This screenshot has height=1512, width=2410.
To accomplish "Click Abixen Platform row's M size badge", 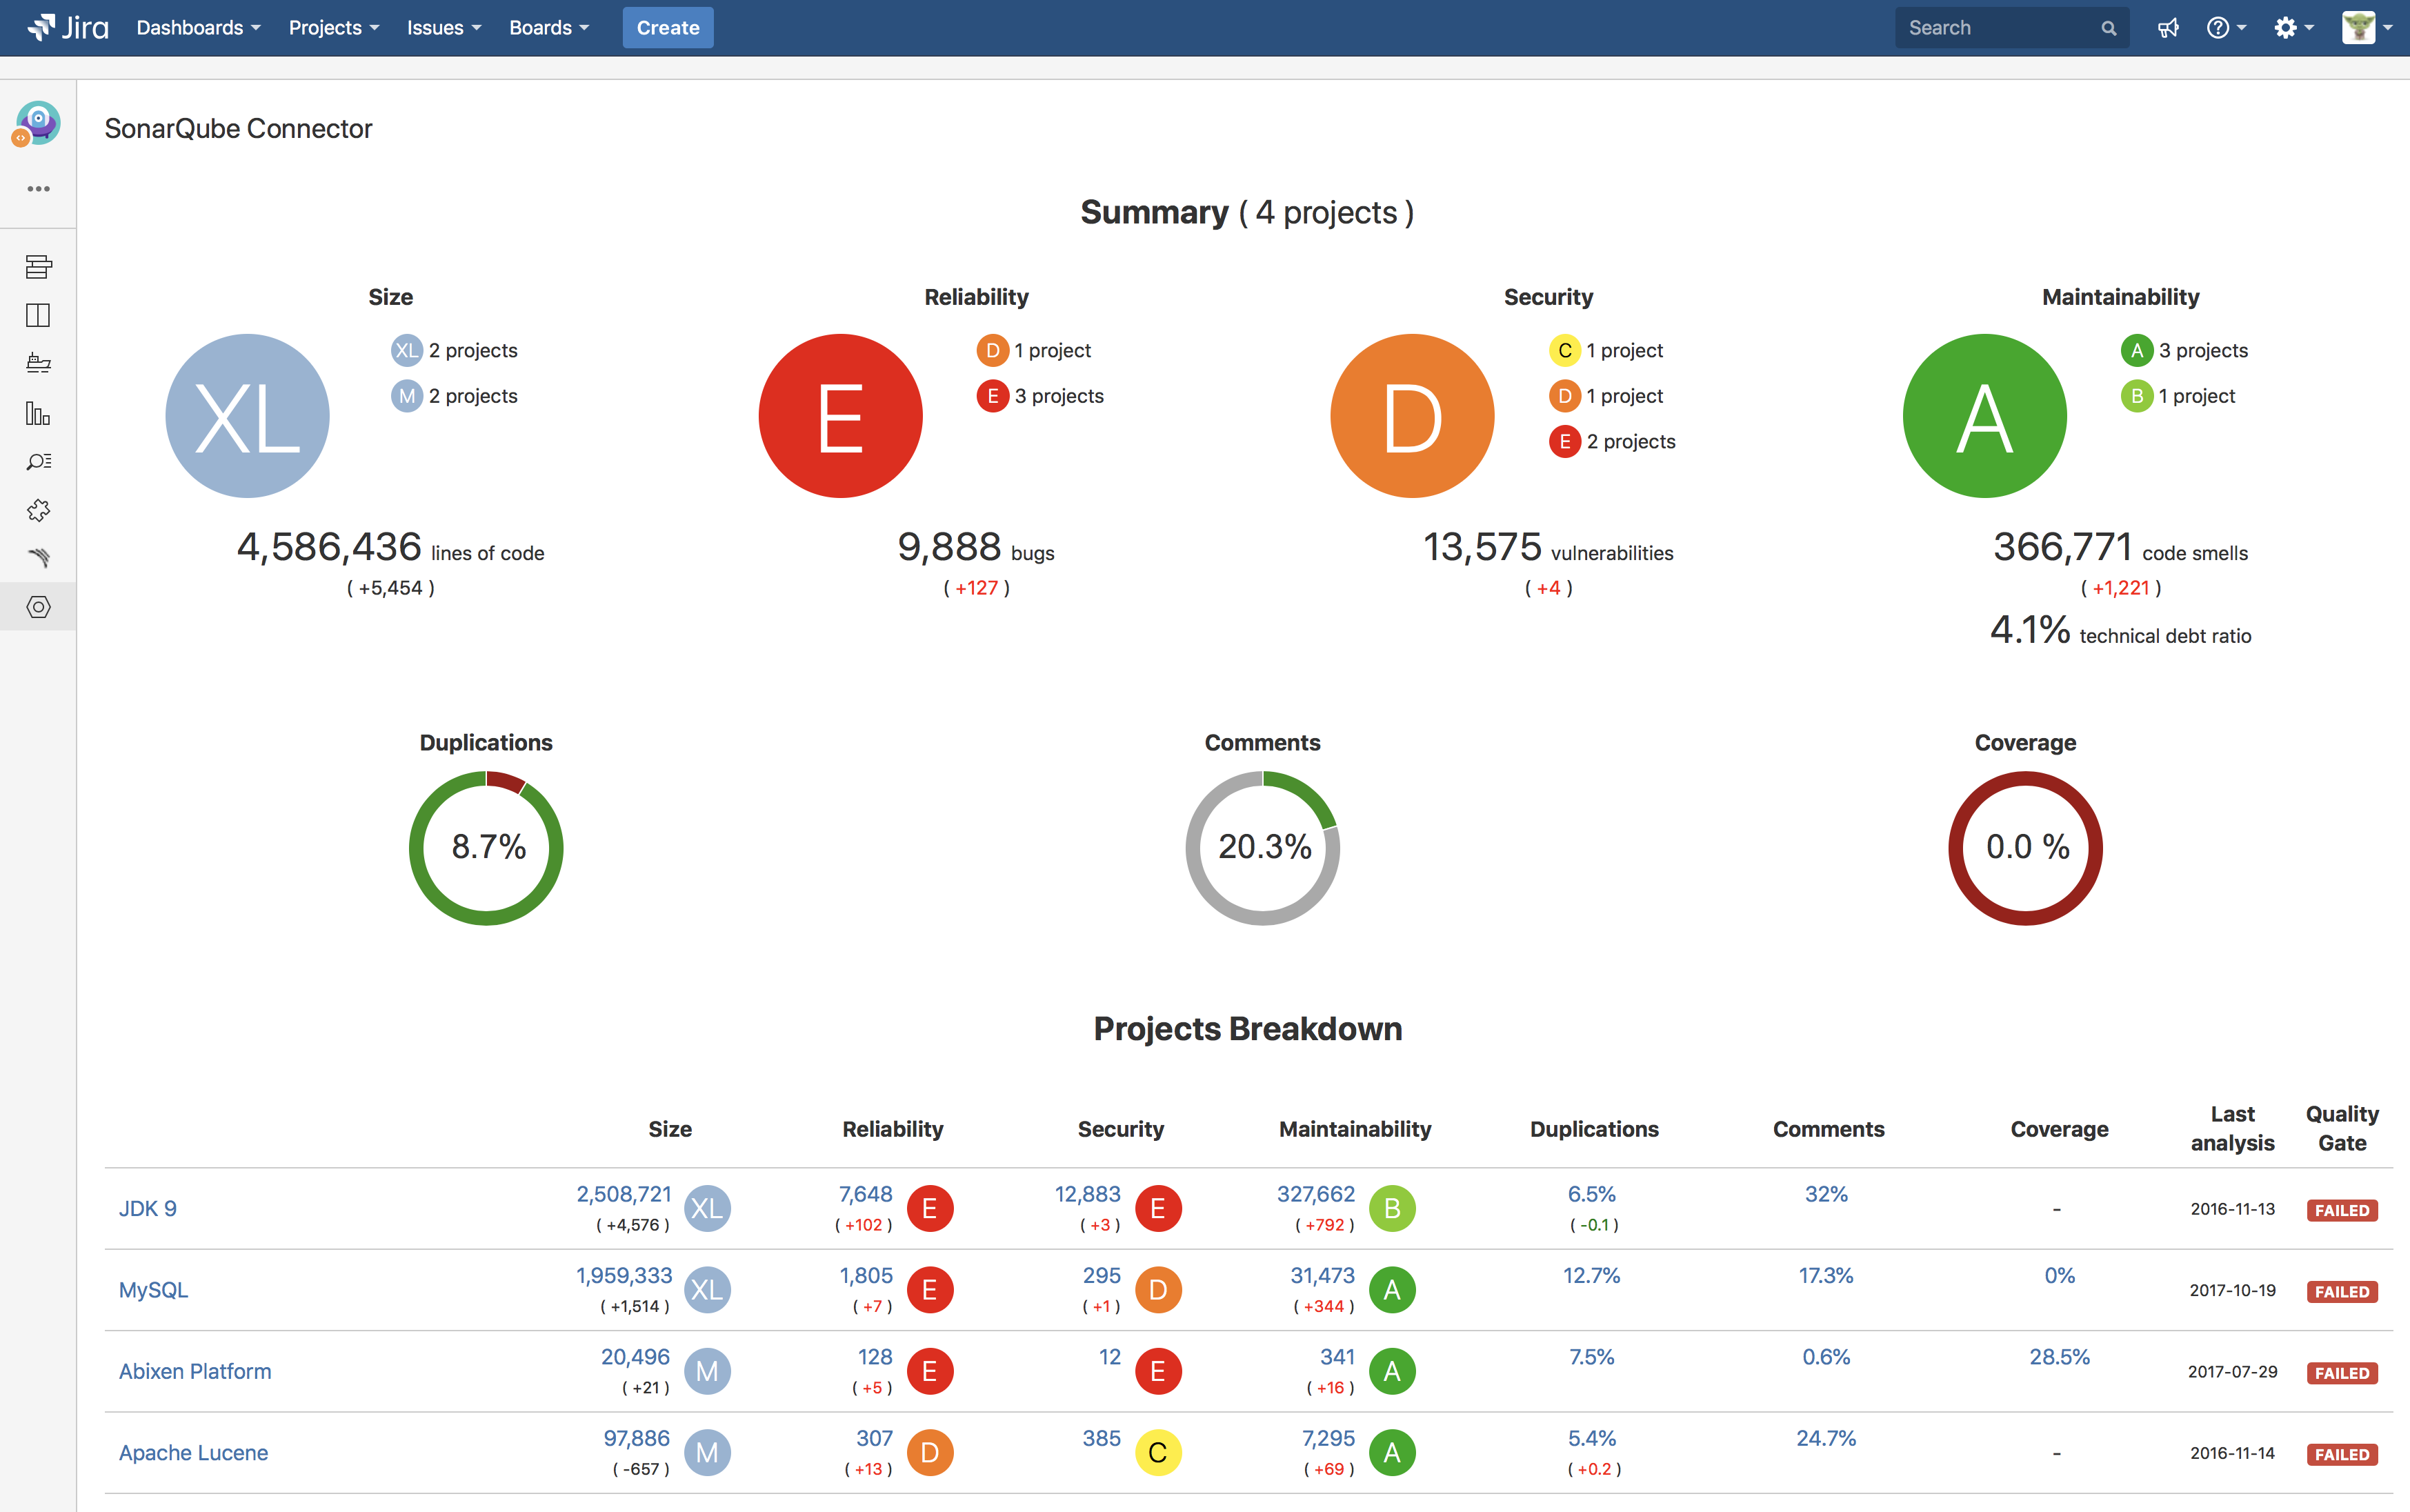I will click(707, 1371).
